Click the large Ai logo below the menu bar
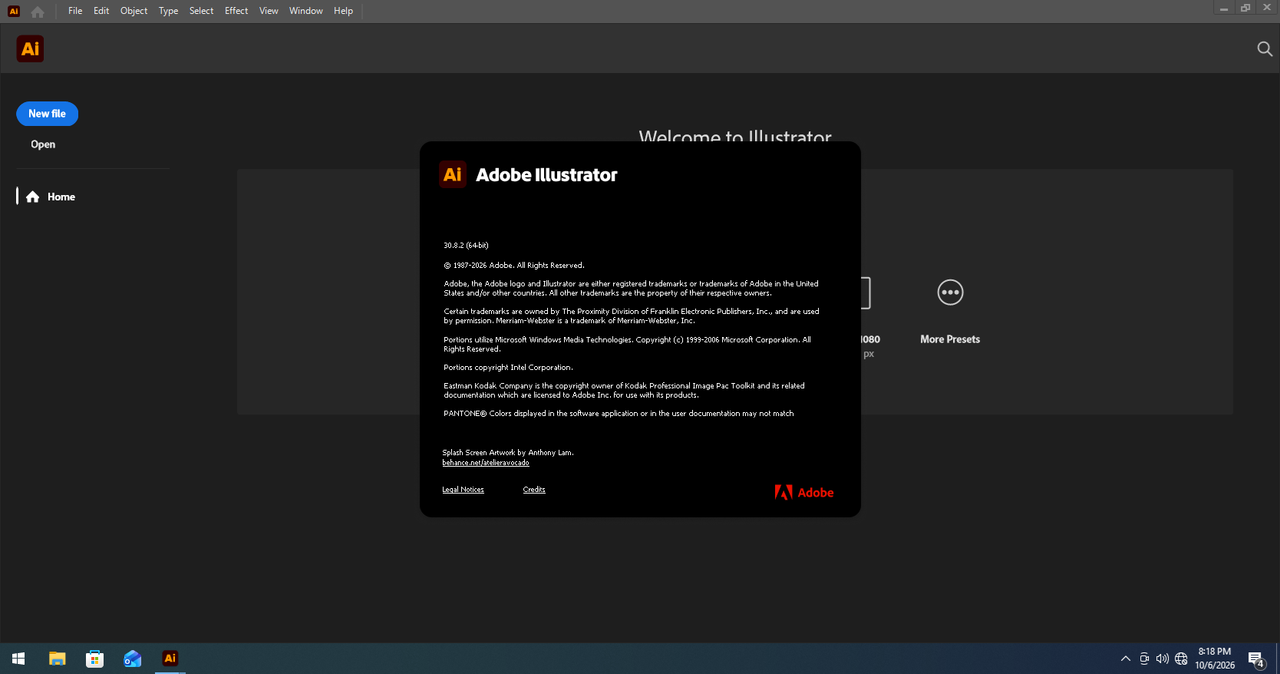 [x=30, y=49]
